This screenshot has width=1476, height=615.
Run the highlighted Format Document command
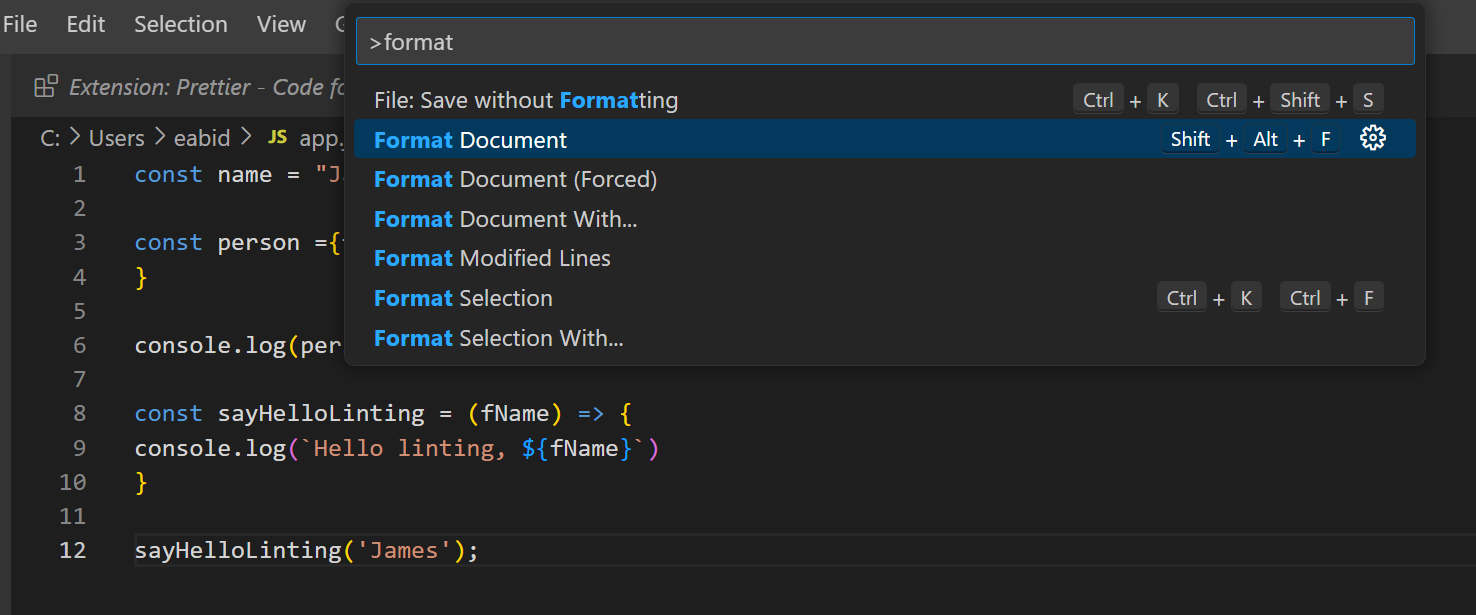[x=470, y=140]
